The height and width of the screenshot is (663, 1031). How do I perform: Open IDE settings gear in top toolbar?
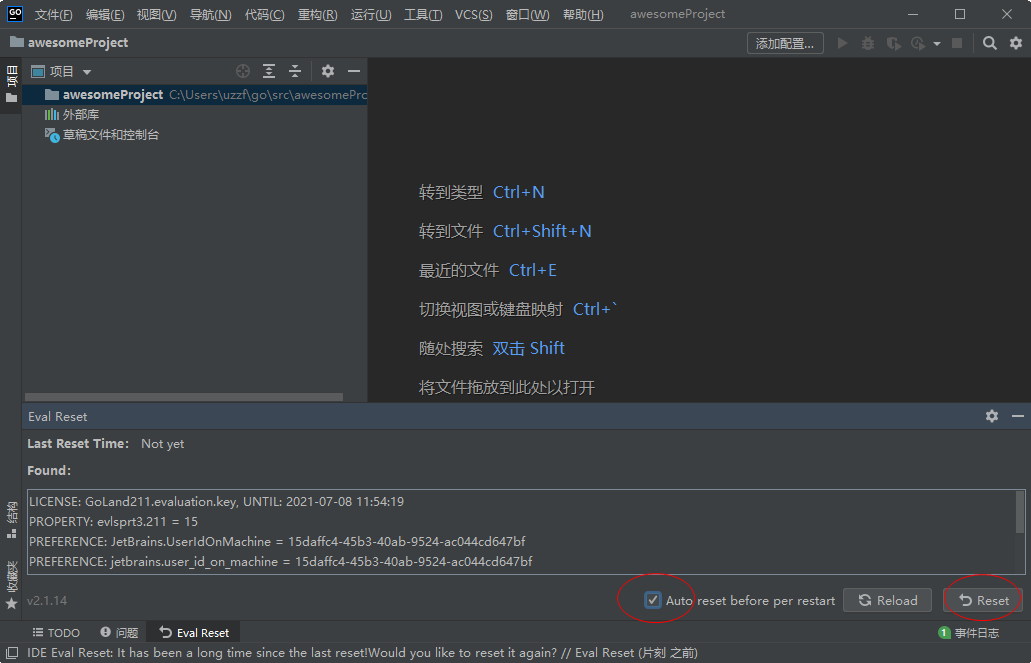[x=1016, y=43]
